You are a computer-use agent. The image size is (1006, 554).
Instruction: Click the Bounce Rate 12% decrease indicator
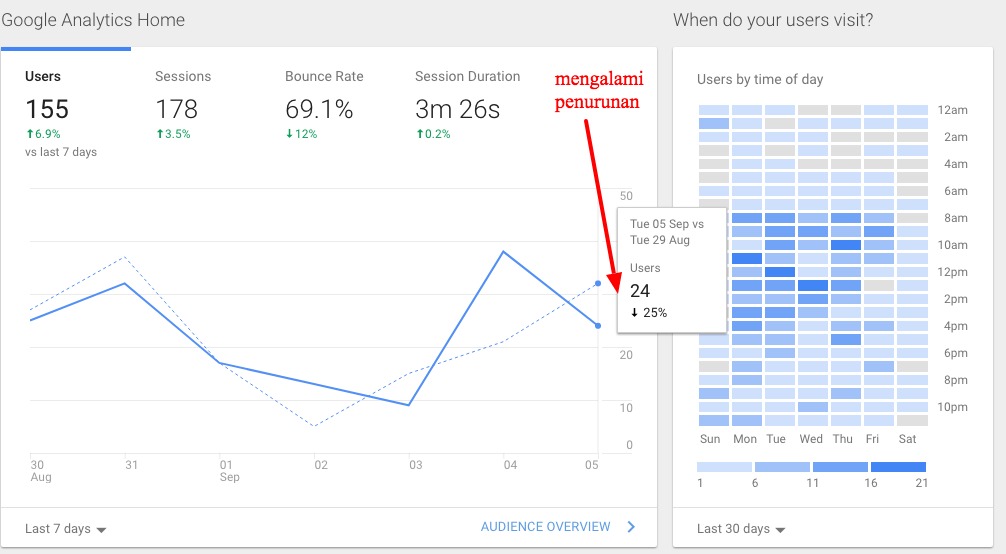point(303,134)
